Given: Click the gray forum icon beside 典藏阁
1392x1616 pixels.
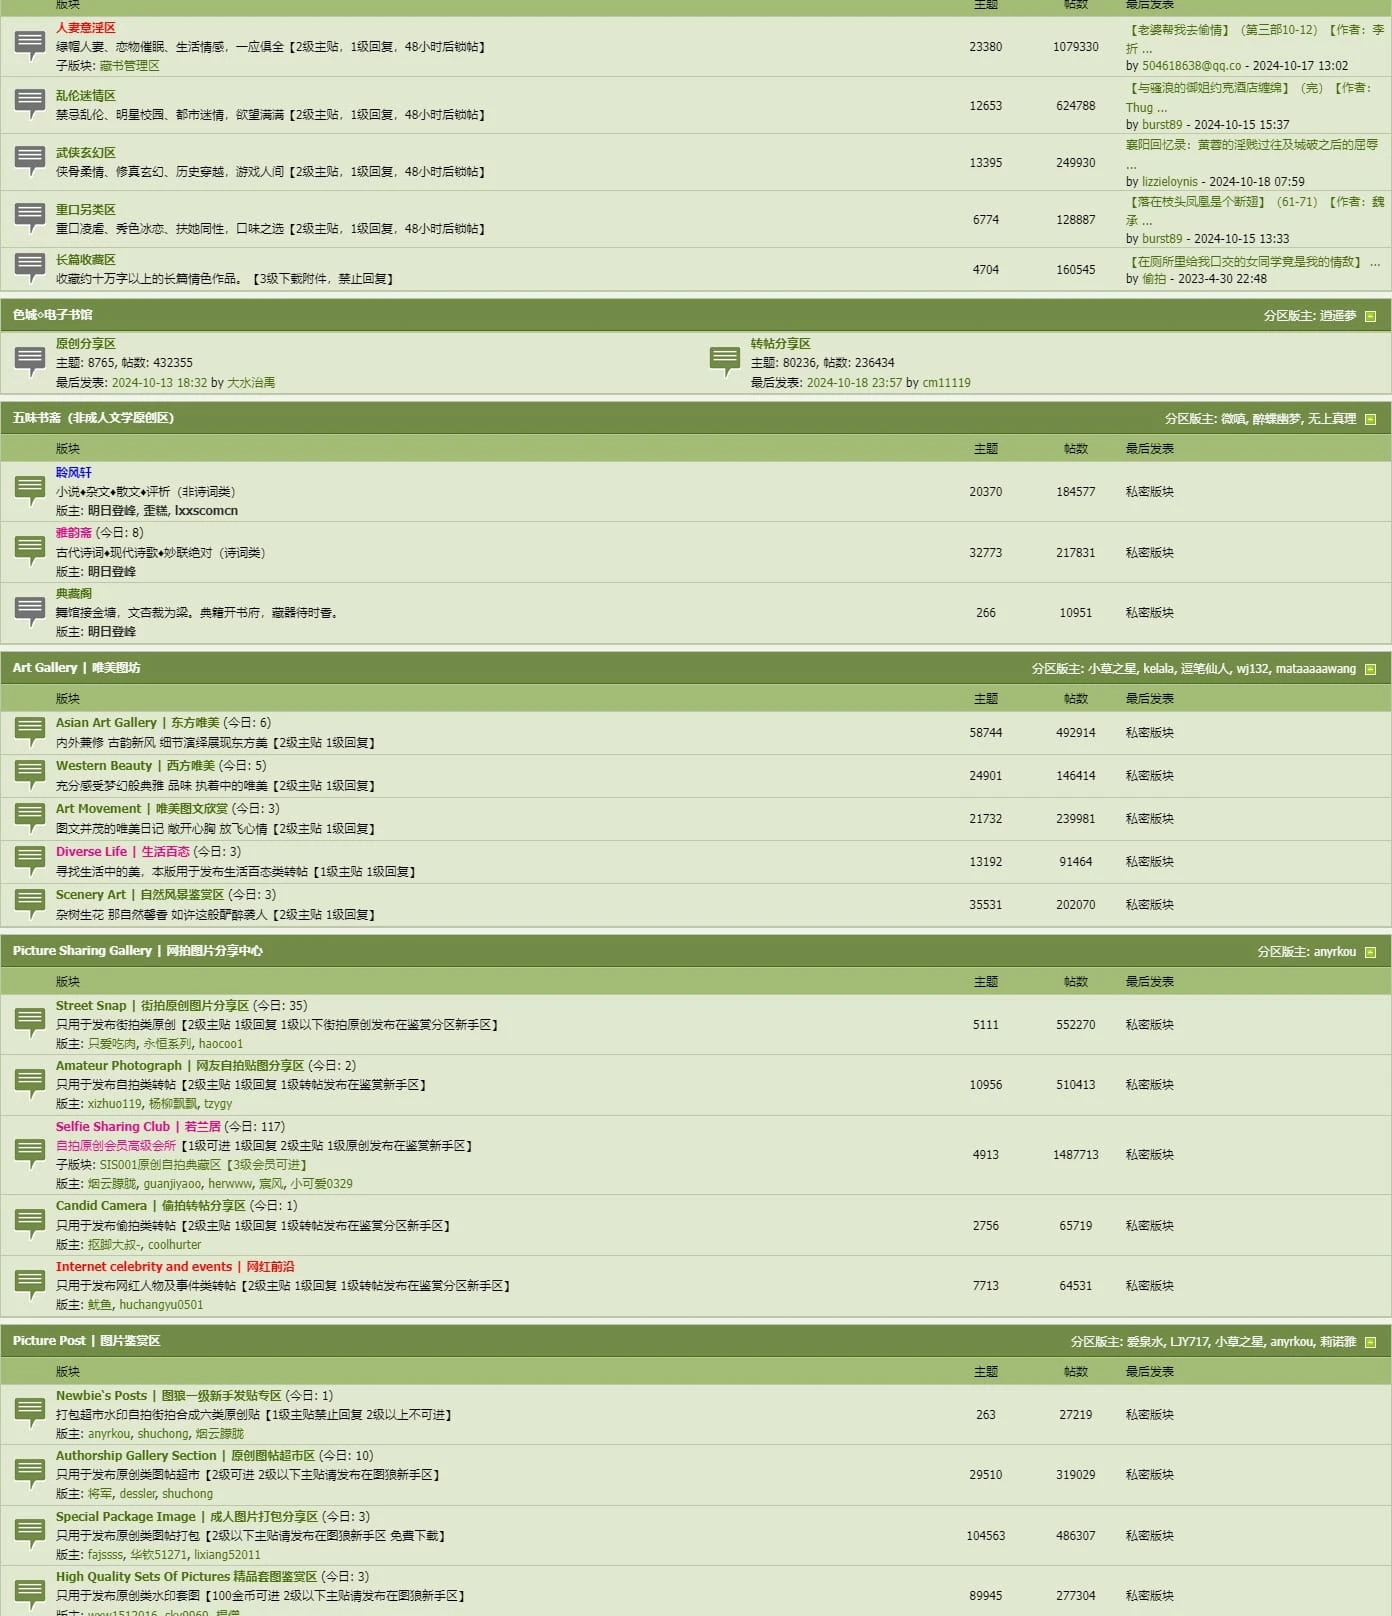Looking at the screenshot, I should click(30, 612).
